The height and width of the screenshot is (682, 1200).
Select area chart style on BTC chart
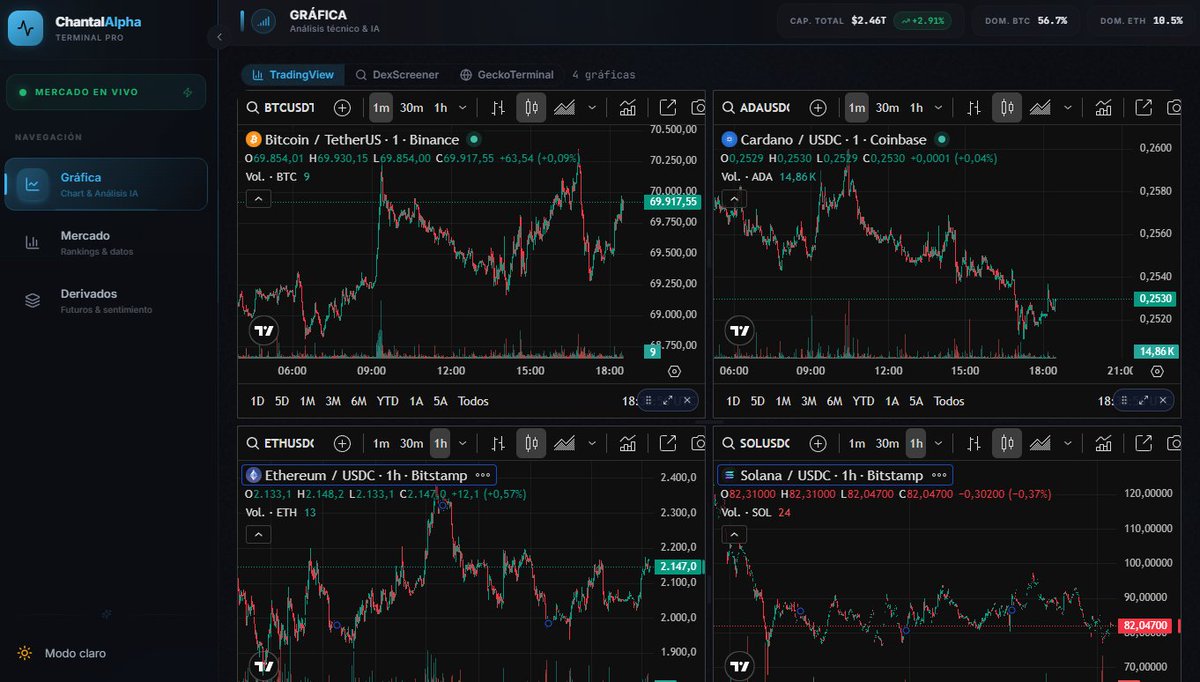tap(564, 108)
